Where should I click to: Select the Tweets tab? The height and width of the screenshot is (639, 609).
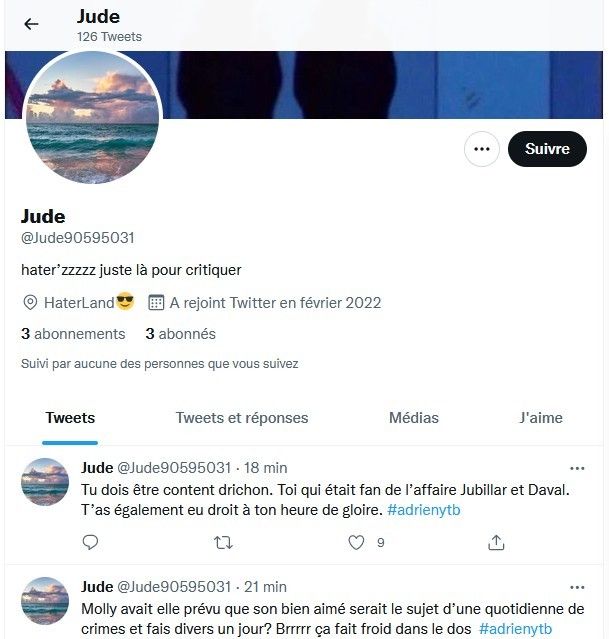[x=70, y=418]
